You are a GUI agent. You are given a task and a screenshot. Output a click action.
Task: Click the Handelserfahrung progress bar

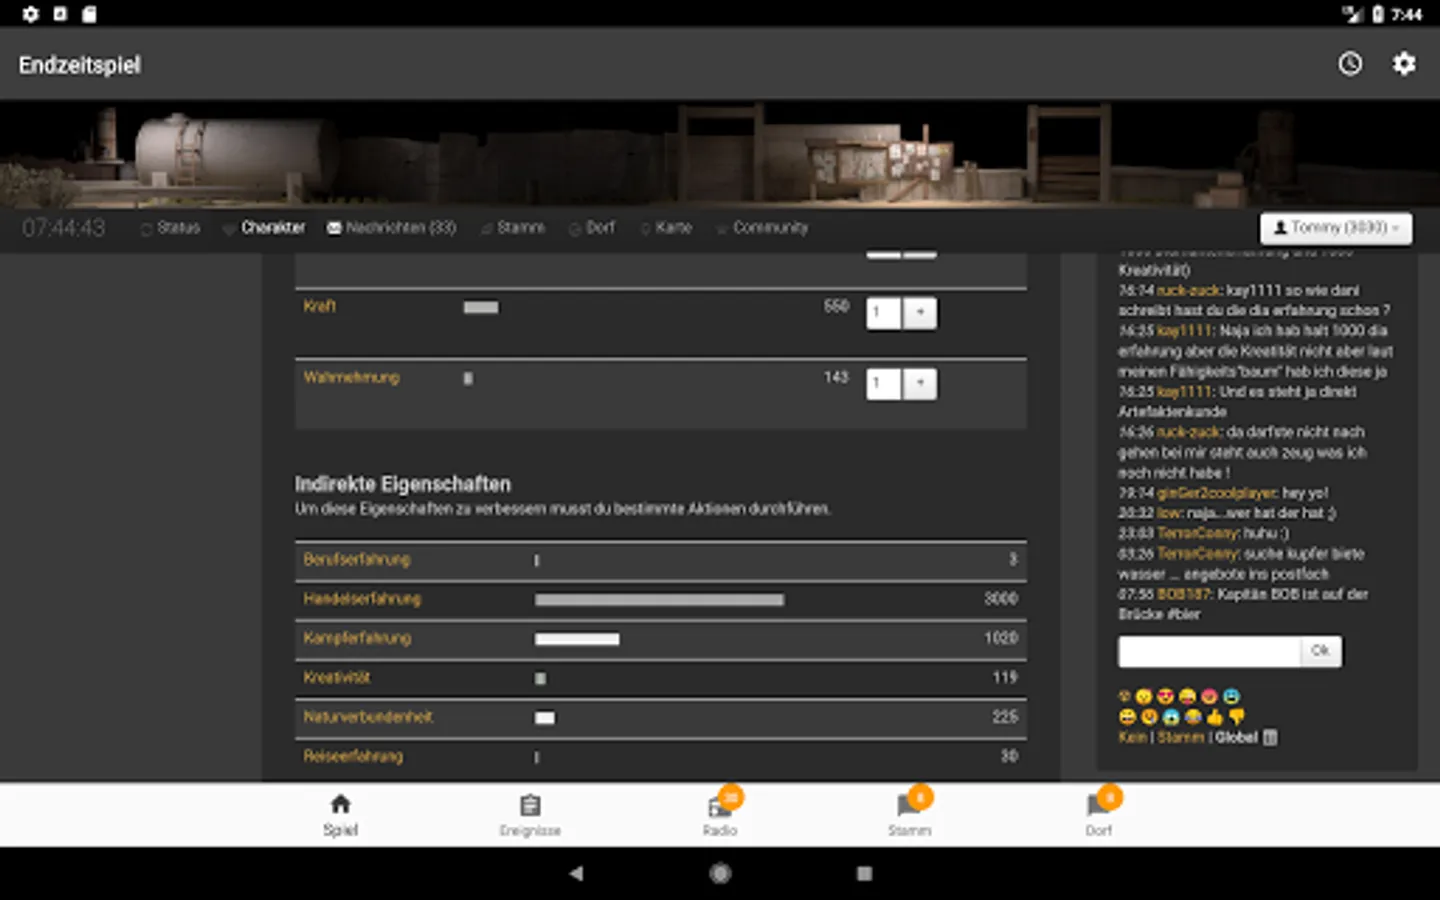pyautogui.click(x=659, y=600)
